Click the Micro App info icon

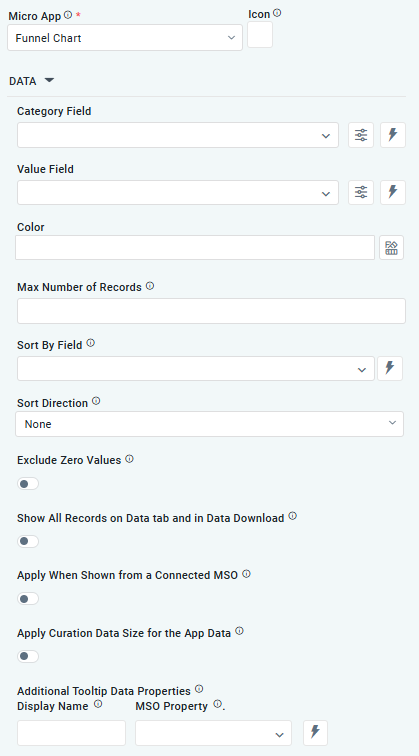68,15
